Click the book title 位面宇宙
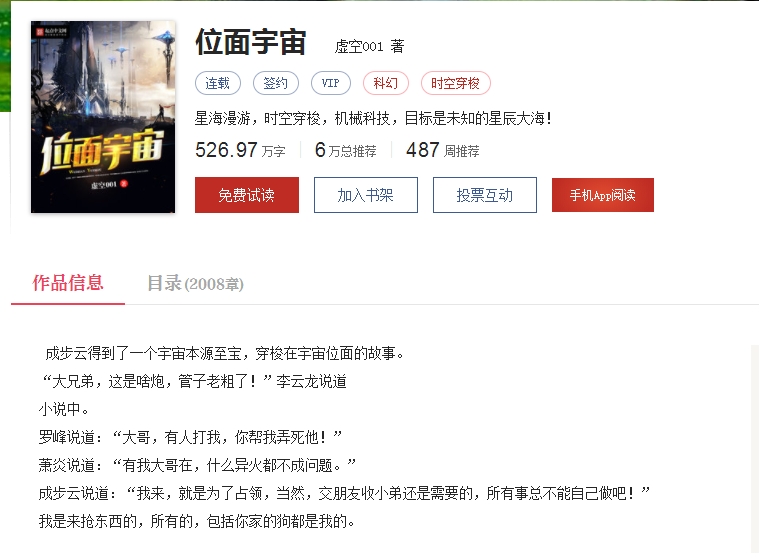The image size is (759, 553). [251, 42]
